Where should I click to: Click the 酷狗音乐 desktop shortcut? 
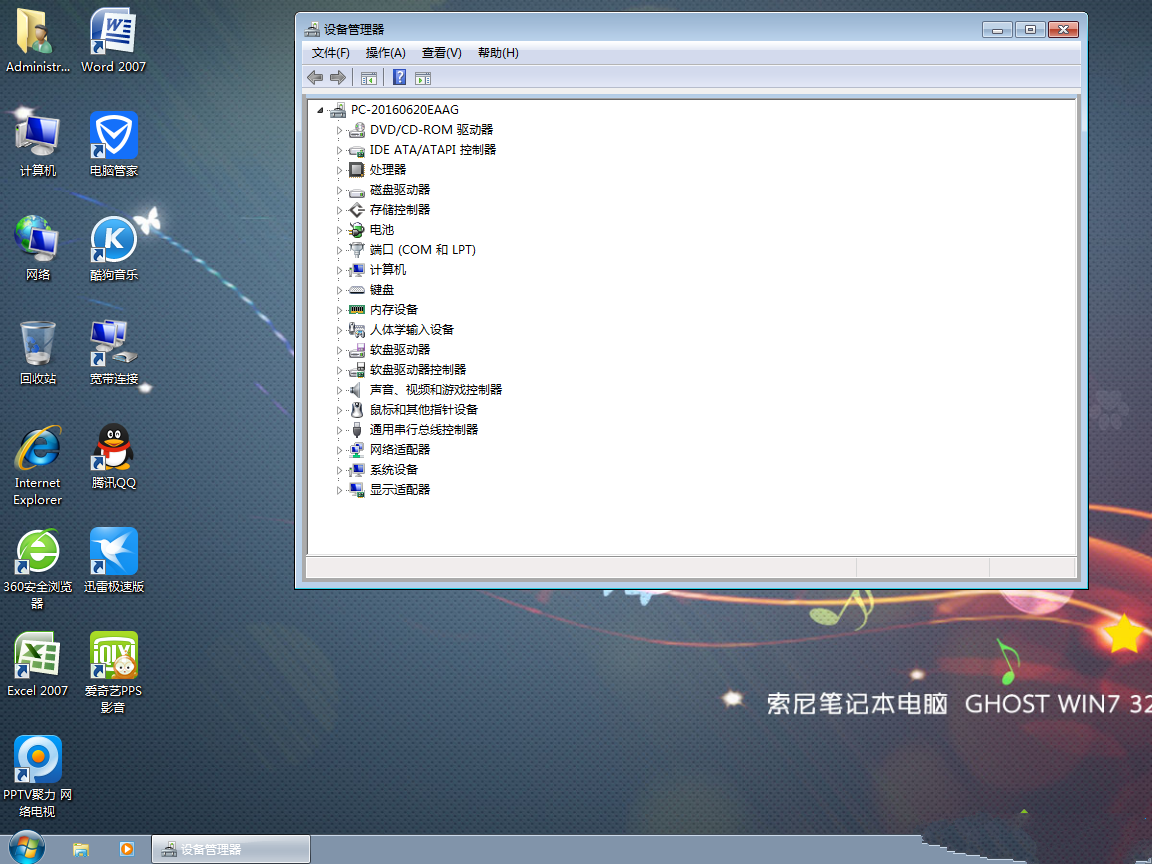point(114,249)
